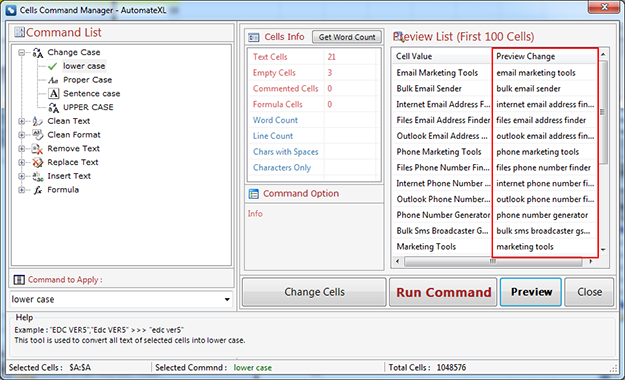Select the lower case command
Viewport: 625px width, 380px height.
pos(84,66)
